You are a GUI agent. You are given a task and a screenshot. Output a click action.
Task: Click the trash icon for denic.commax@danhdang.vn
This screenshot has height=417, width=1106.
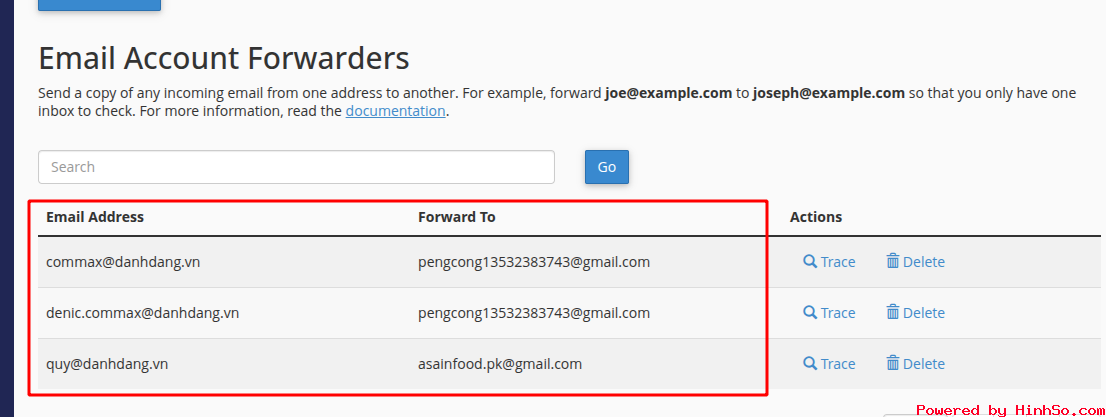coord(893,313)
